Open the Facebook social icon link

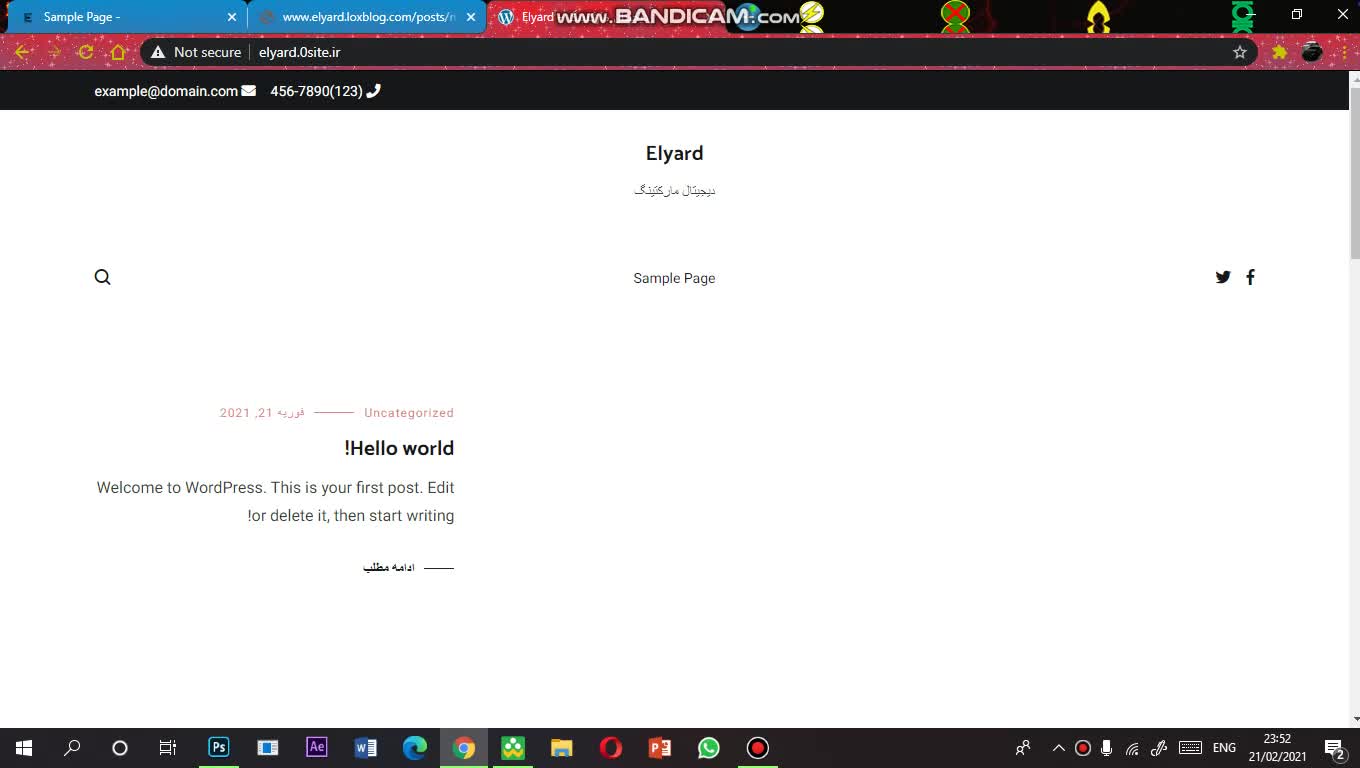[1250, 277]
